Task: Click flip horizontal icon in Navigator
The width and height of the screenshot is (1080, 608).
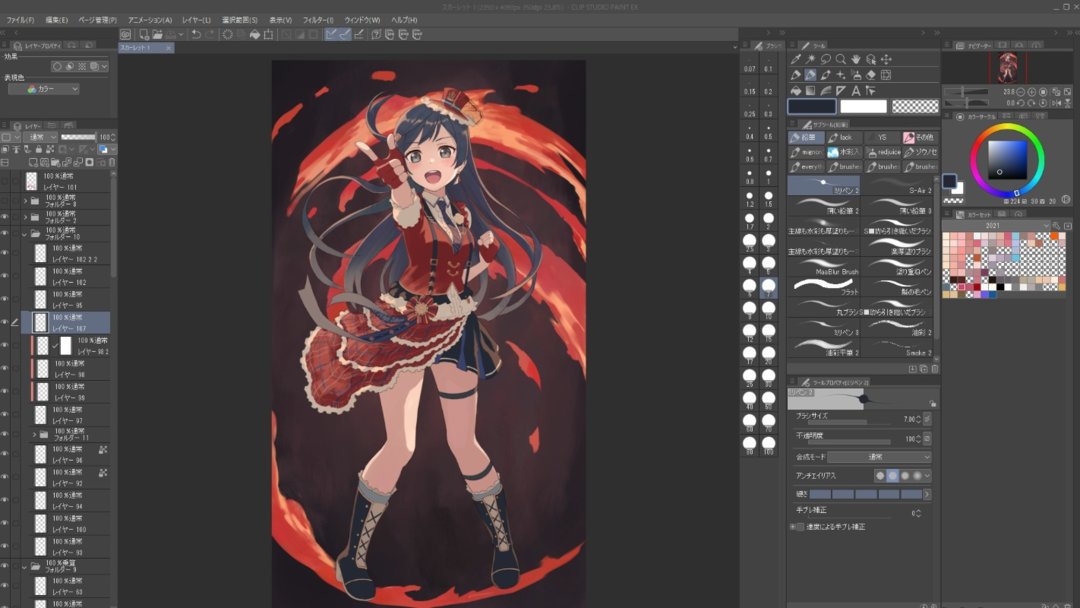Action: pyautogui.click(x=1056, y=103)
